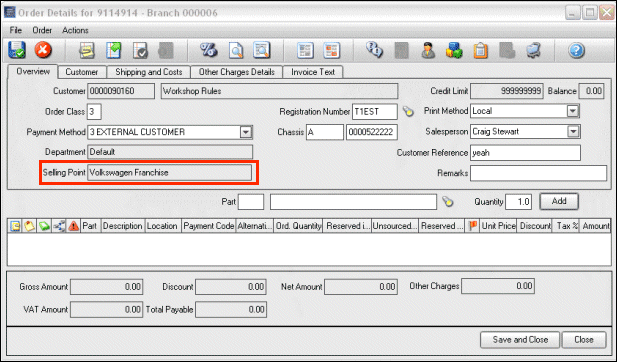
Task: Click the question speech bubbles icon
Action: click(x=374, y=50)
